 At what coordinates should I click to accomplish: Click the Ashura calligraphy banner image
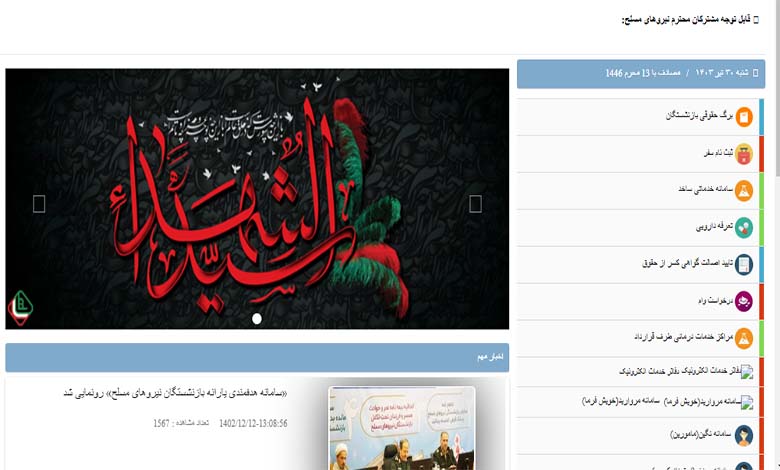tap(257, 199)
